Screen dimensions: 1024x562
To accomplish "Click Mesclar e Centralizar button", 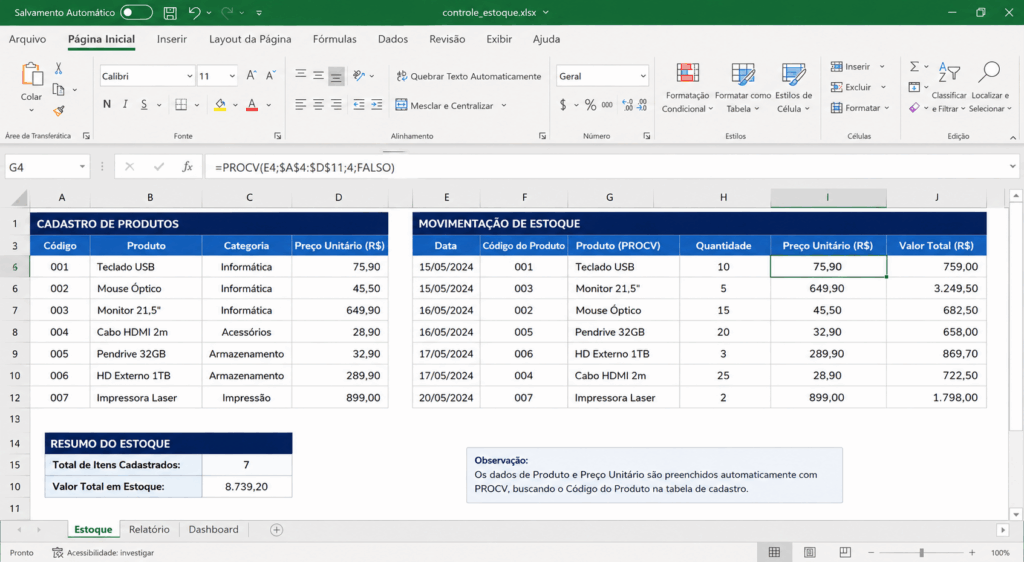I will click(x=444, y=105).
